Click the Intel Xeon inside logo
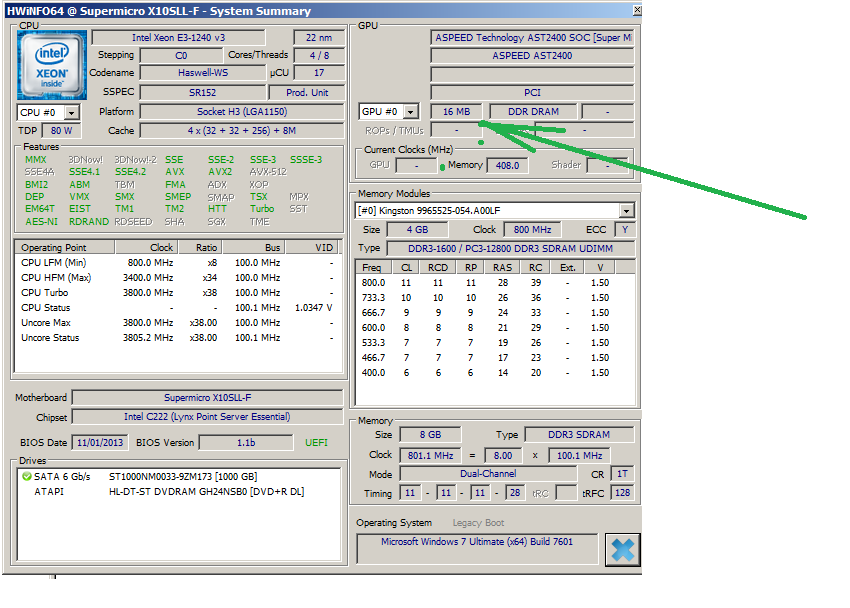This screenshot has width=850, height=608. coord(51,65)
